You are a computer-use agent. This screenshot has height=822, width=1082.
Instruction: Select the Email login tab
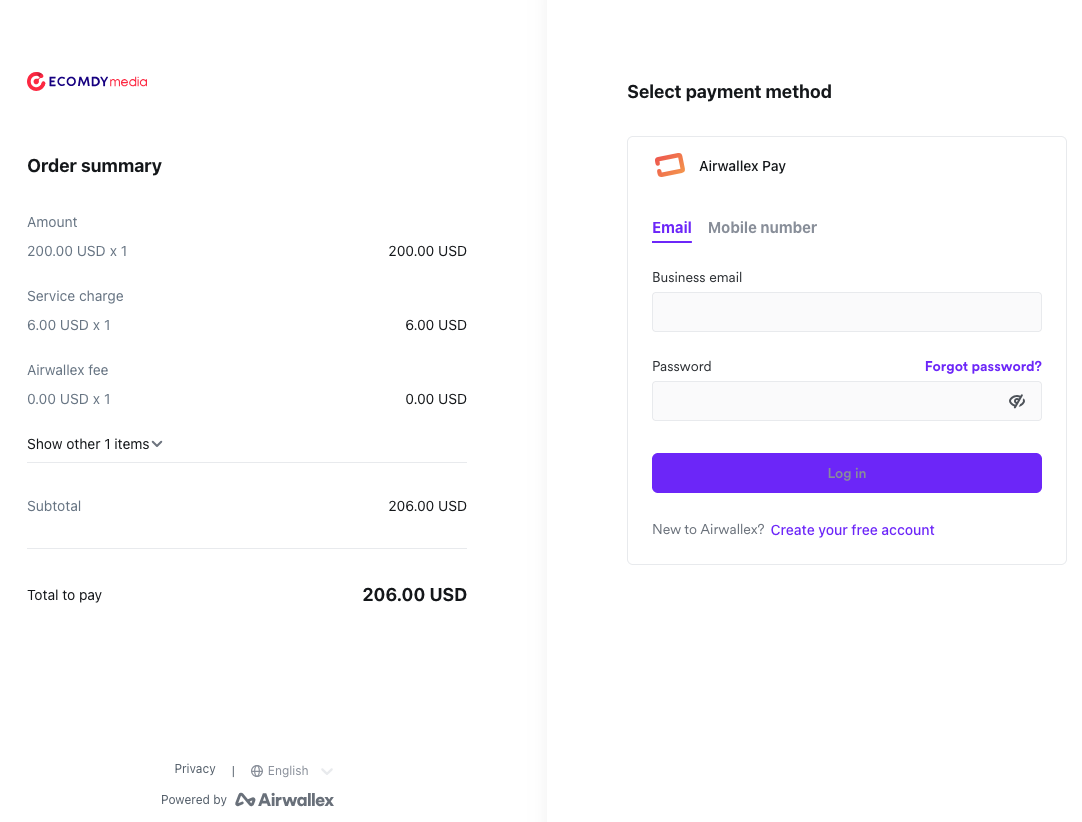671,228
